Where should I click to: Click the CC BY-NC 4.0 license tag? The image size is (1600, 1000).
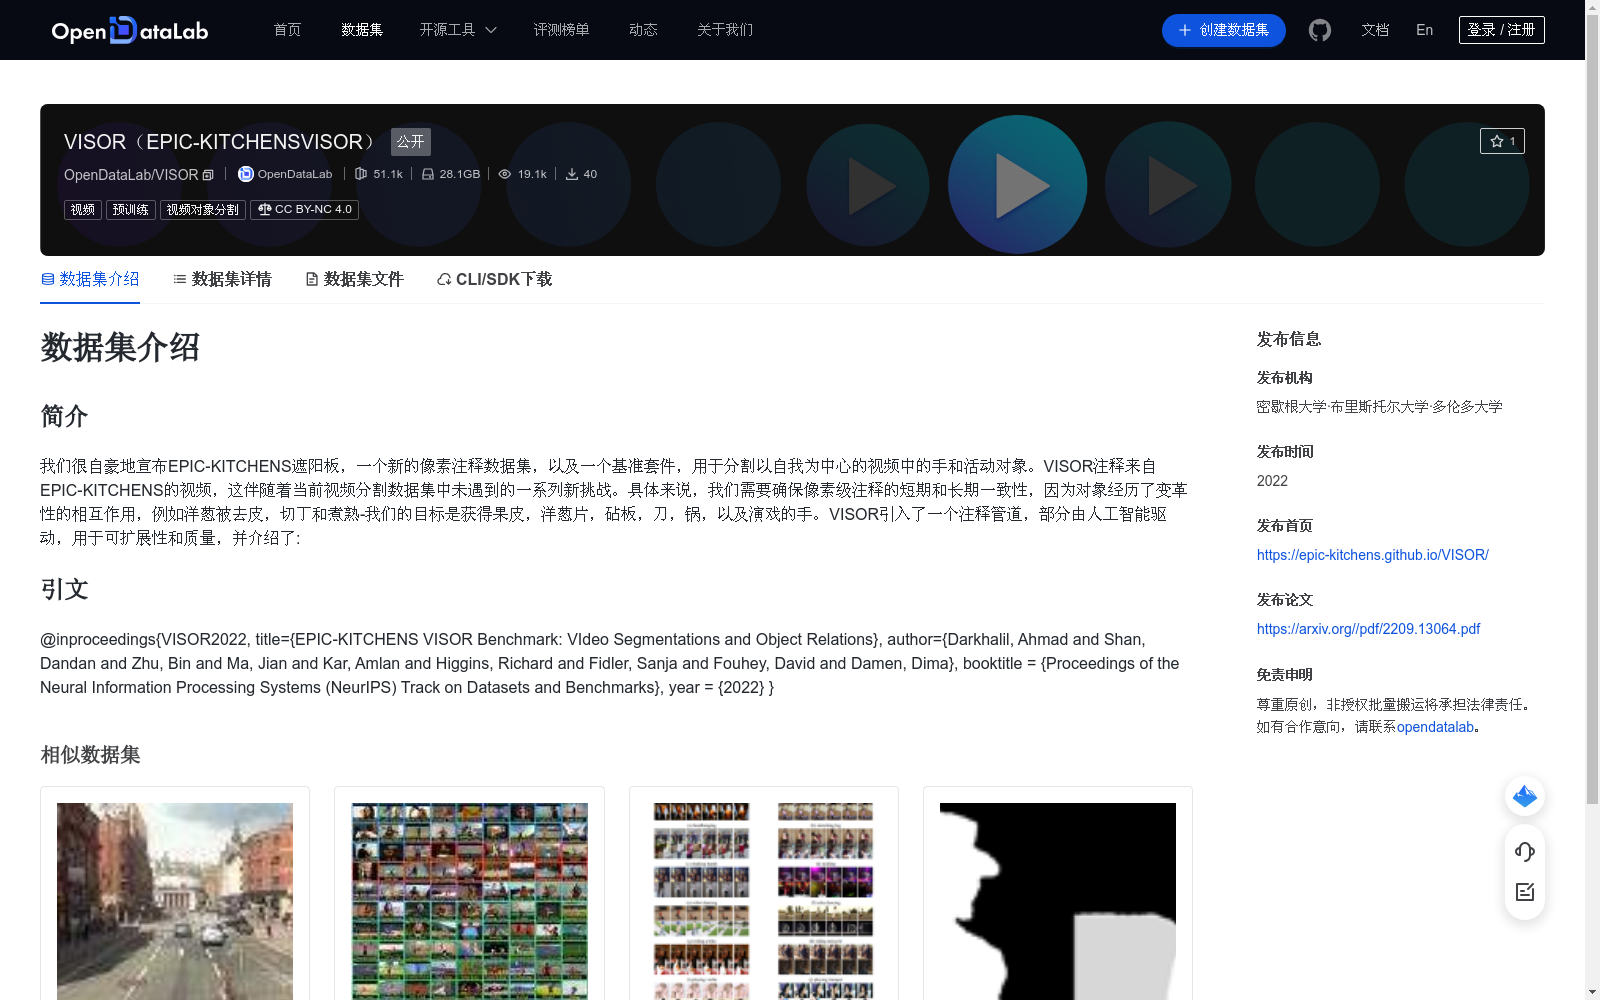[304, 210]
